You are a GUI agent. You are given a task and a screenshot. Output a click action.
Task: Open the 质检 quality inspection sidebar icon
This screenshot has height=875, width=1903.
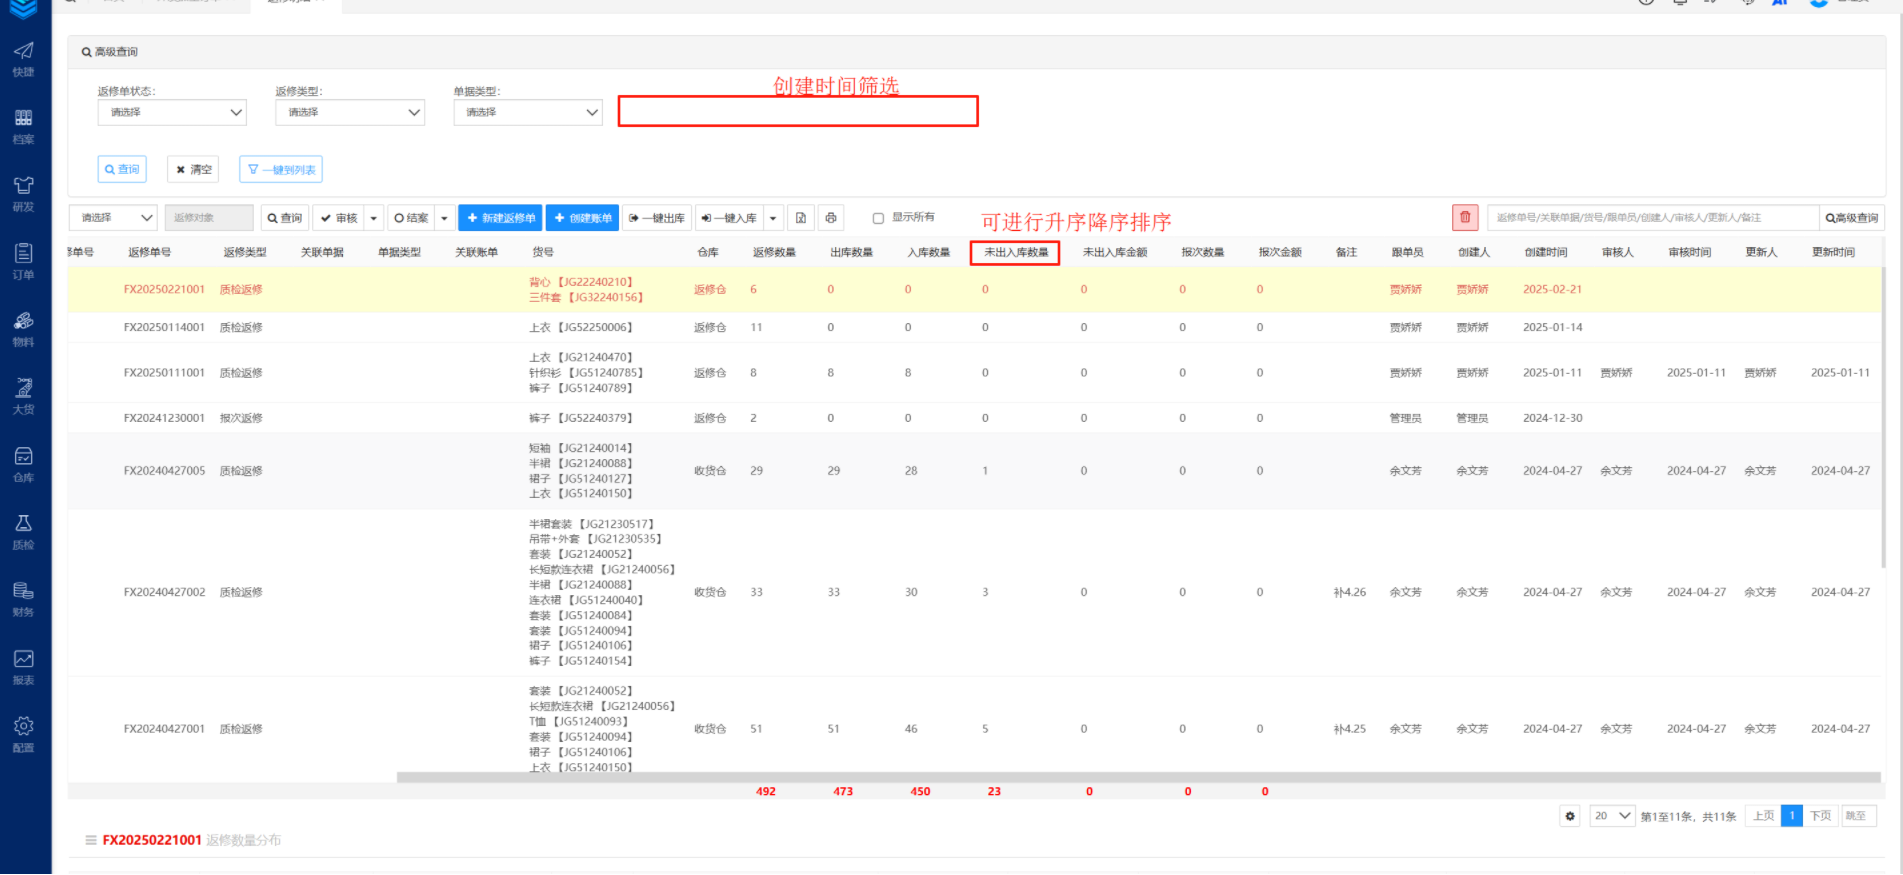(24, 531)
